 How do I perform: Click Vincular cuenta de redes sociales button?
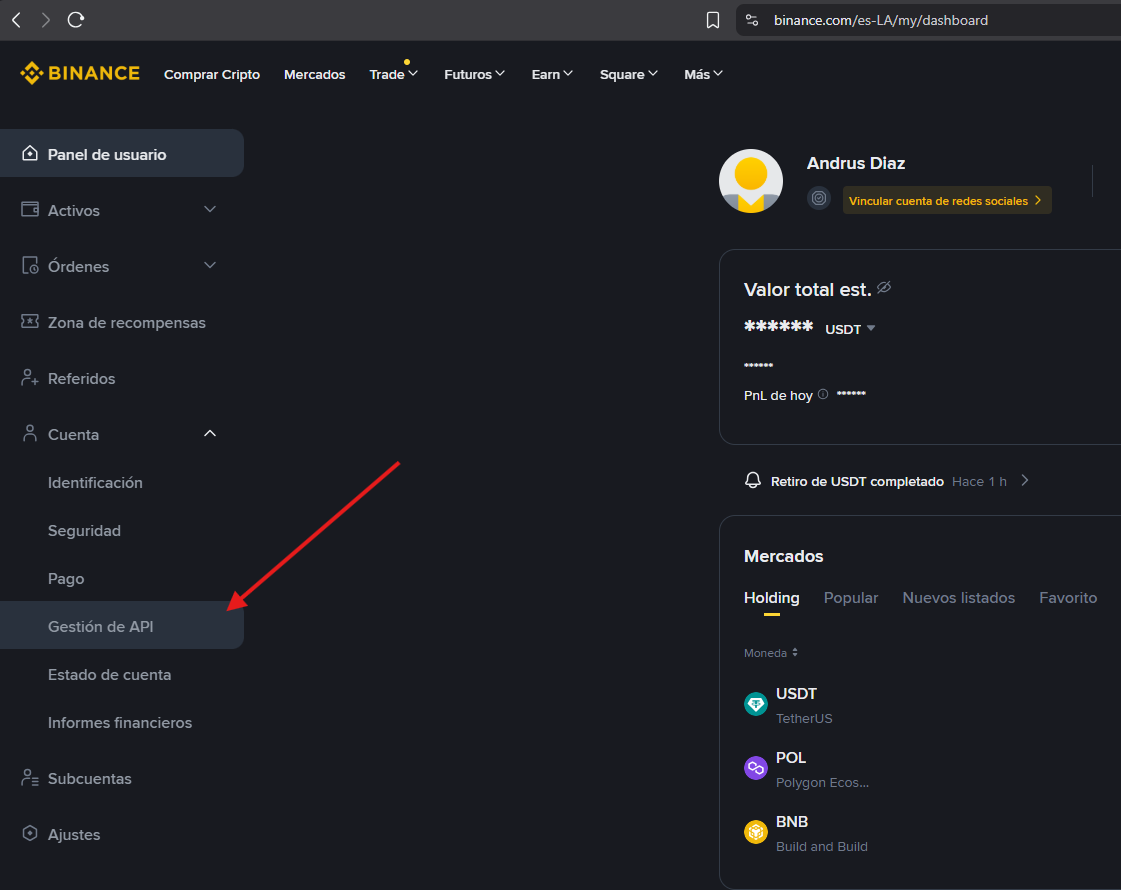point(947,200)
